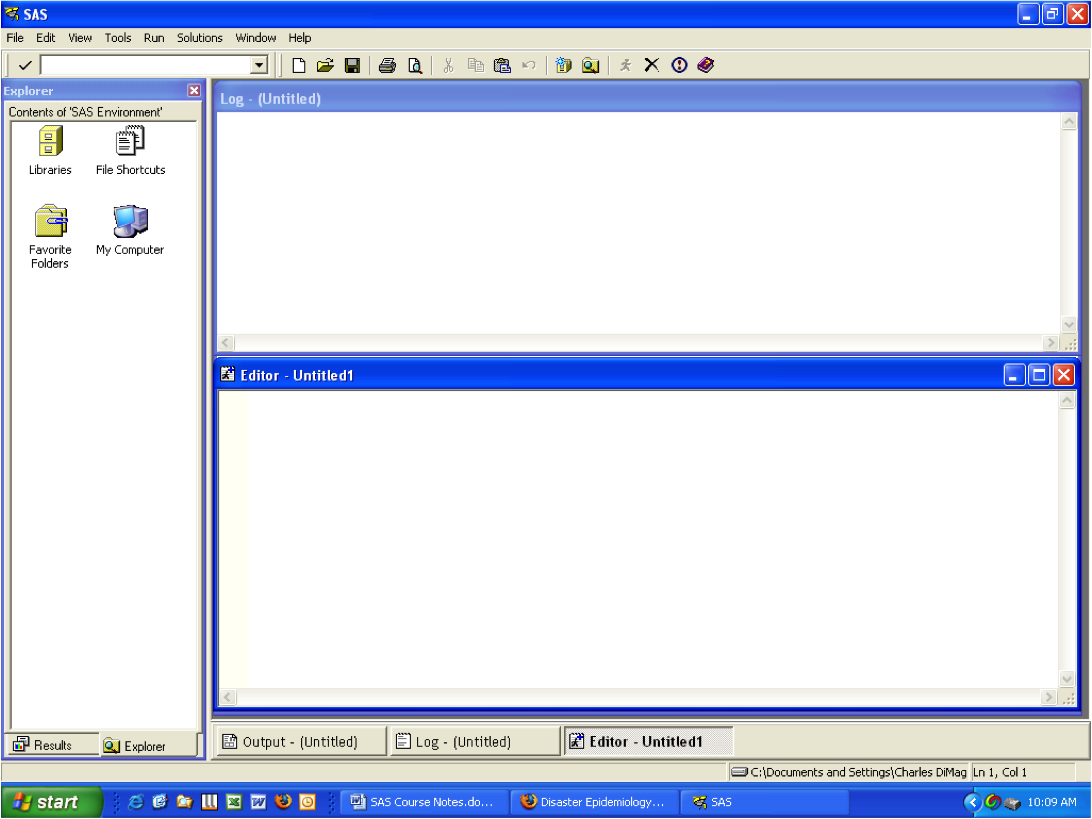Open the File menu
Screen dimensions: 1092x819
(15, 38)
